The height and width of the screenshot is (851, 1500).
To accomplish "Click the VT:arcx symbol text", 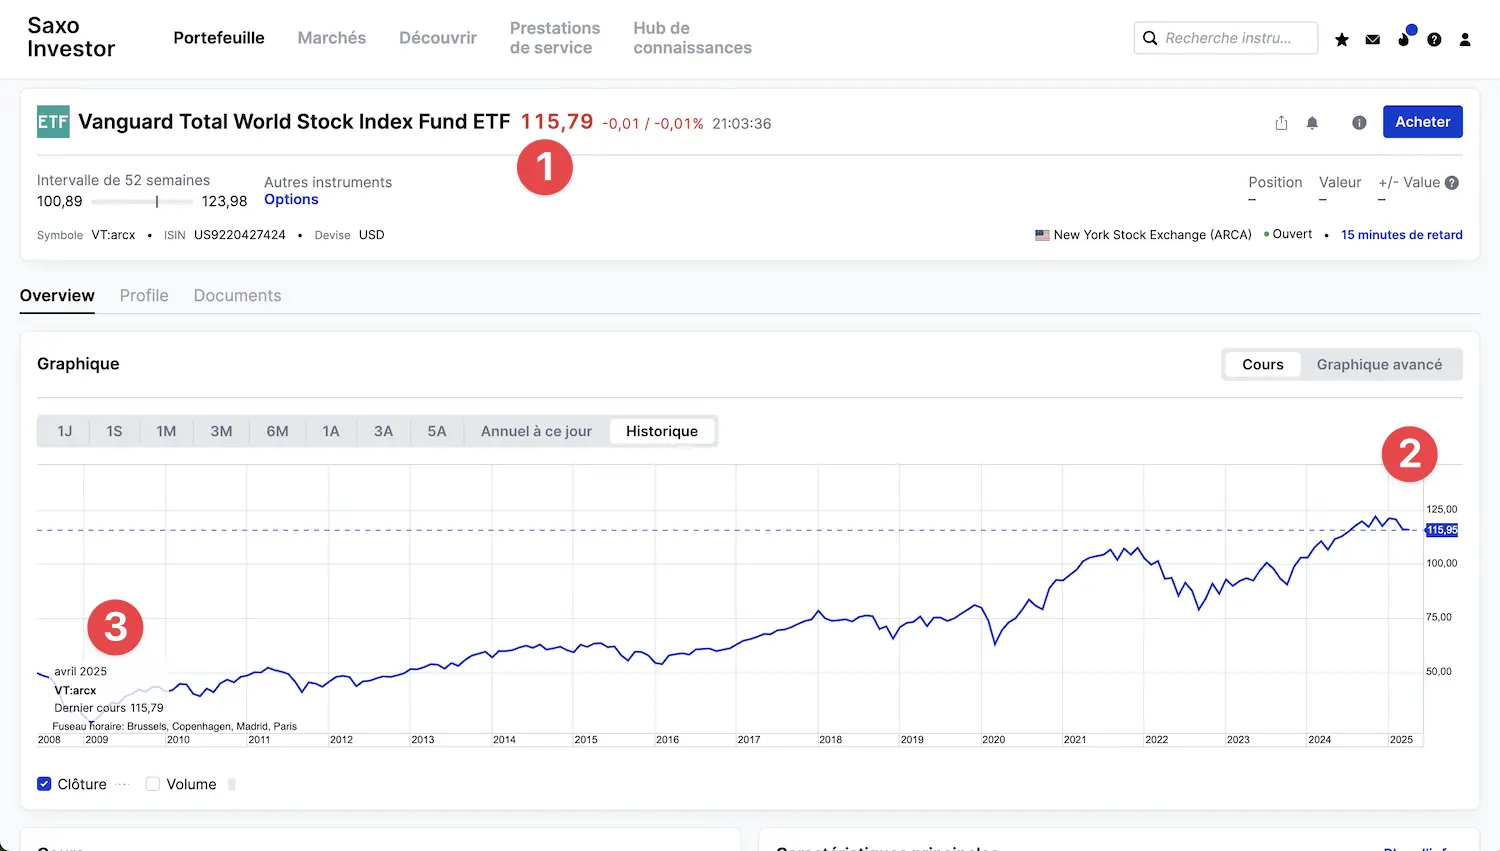I will [x=113, y=235].
